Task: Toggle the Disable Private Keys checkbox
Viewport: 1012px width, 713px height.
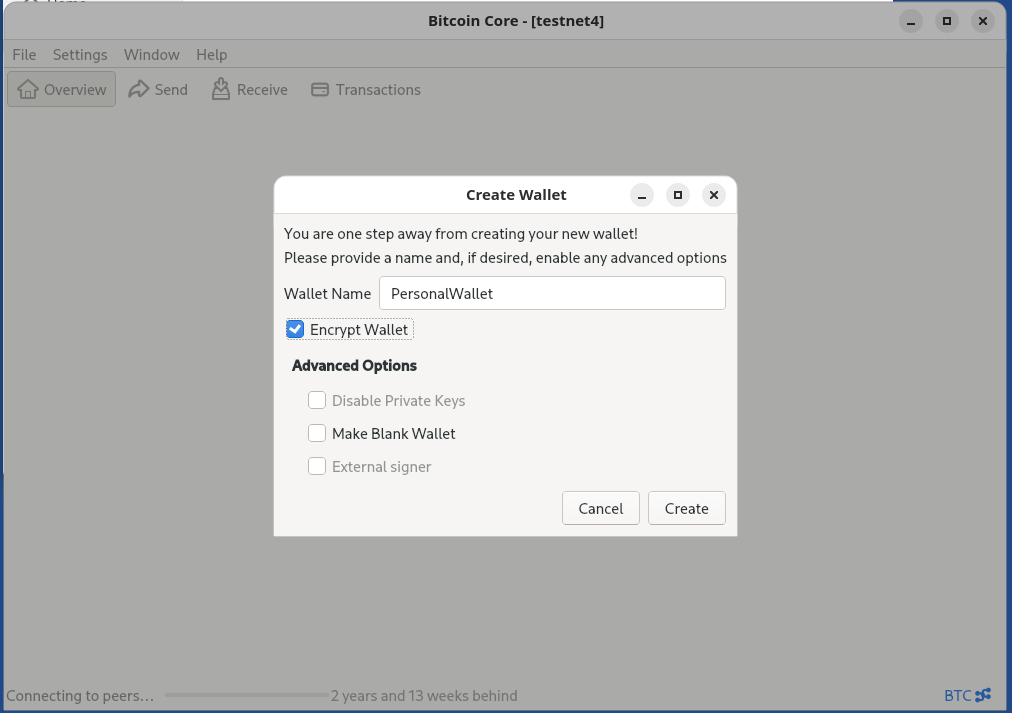Action: coord(317,400)
